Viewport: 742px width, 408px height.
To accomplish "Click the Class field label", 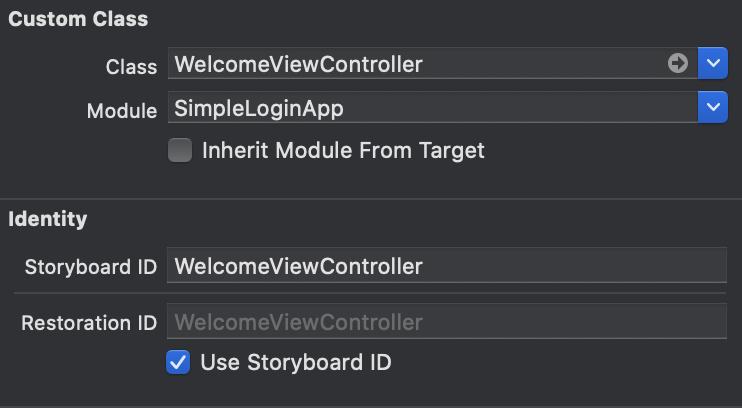I will click(131, 66).
